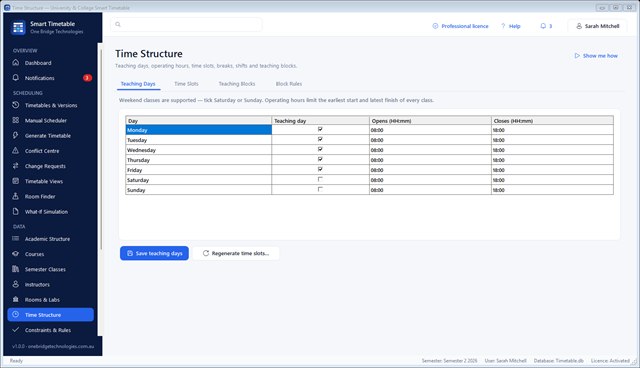
Task: Click the Day column header
Action: pyautogui.click(x=198, y=120)
